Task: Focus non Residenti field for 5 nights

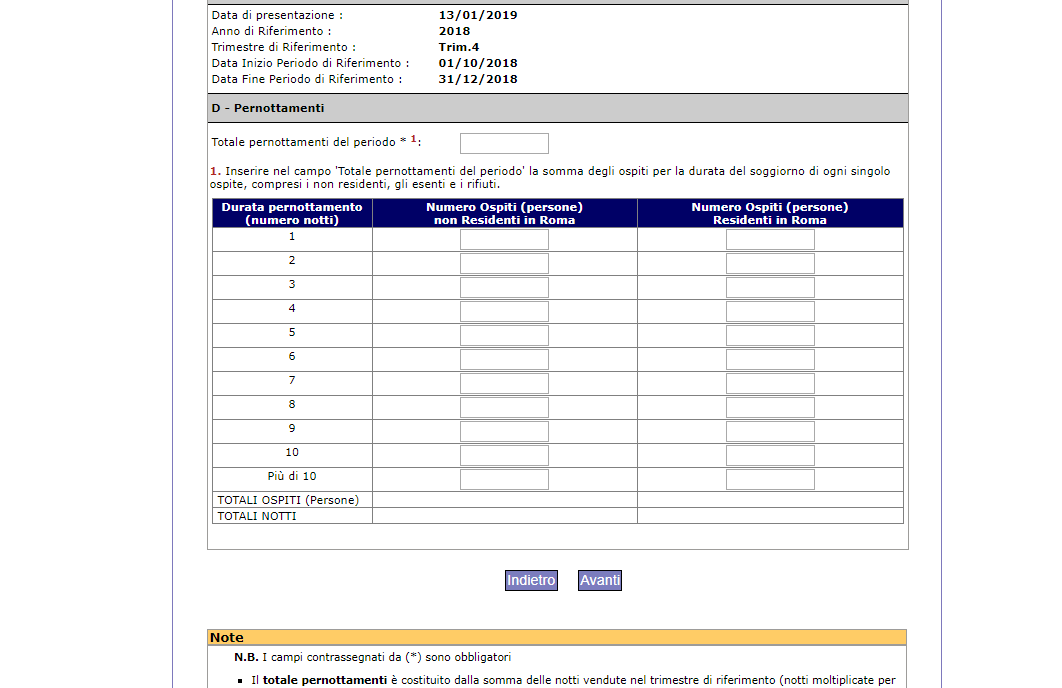Action: coord(504,336)
